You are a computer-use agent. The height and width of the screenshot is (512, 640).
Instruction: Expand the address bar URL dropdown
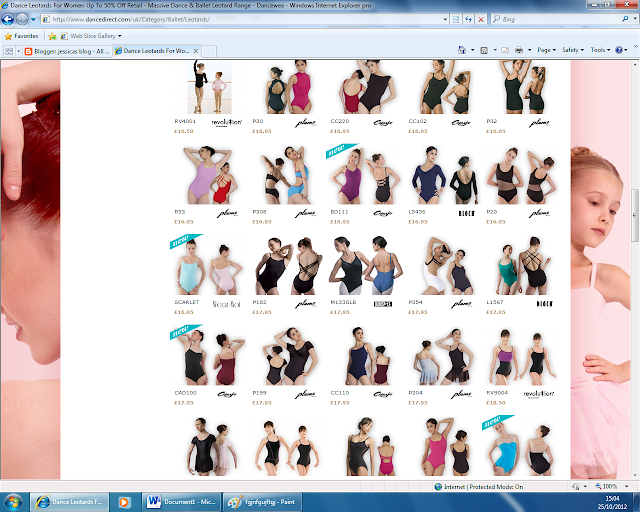pos(445,19)
